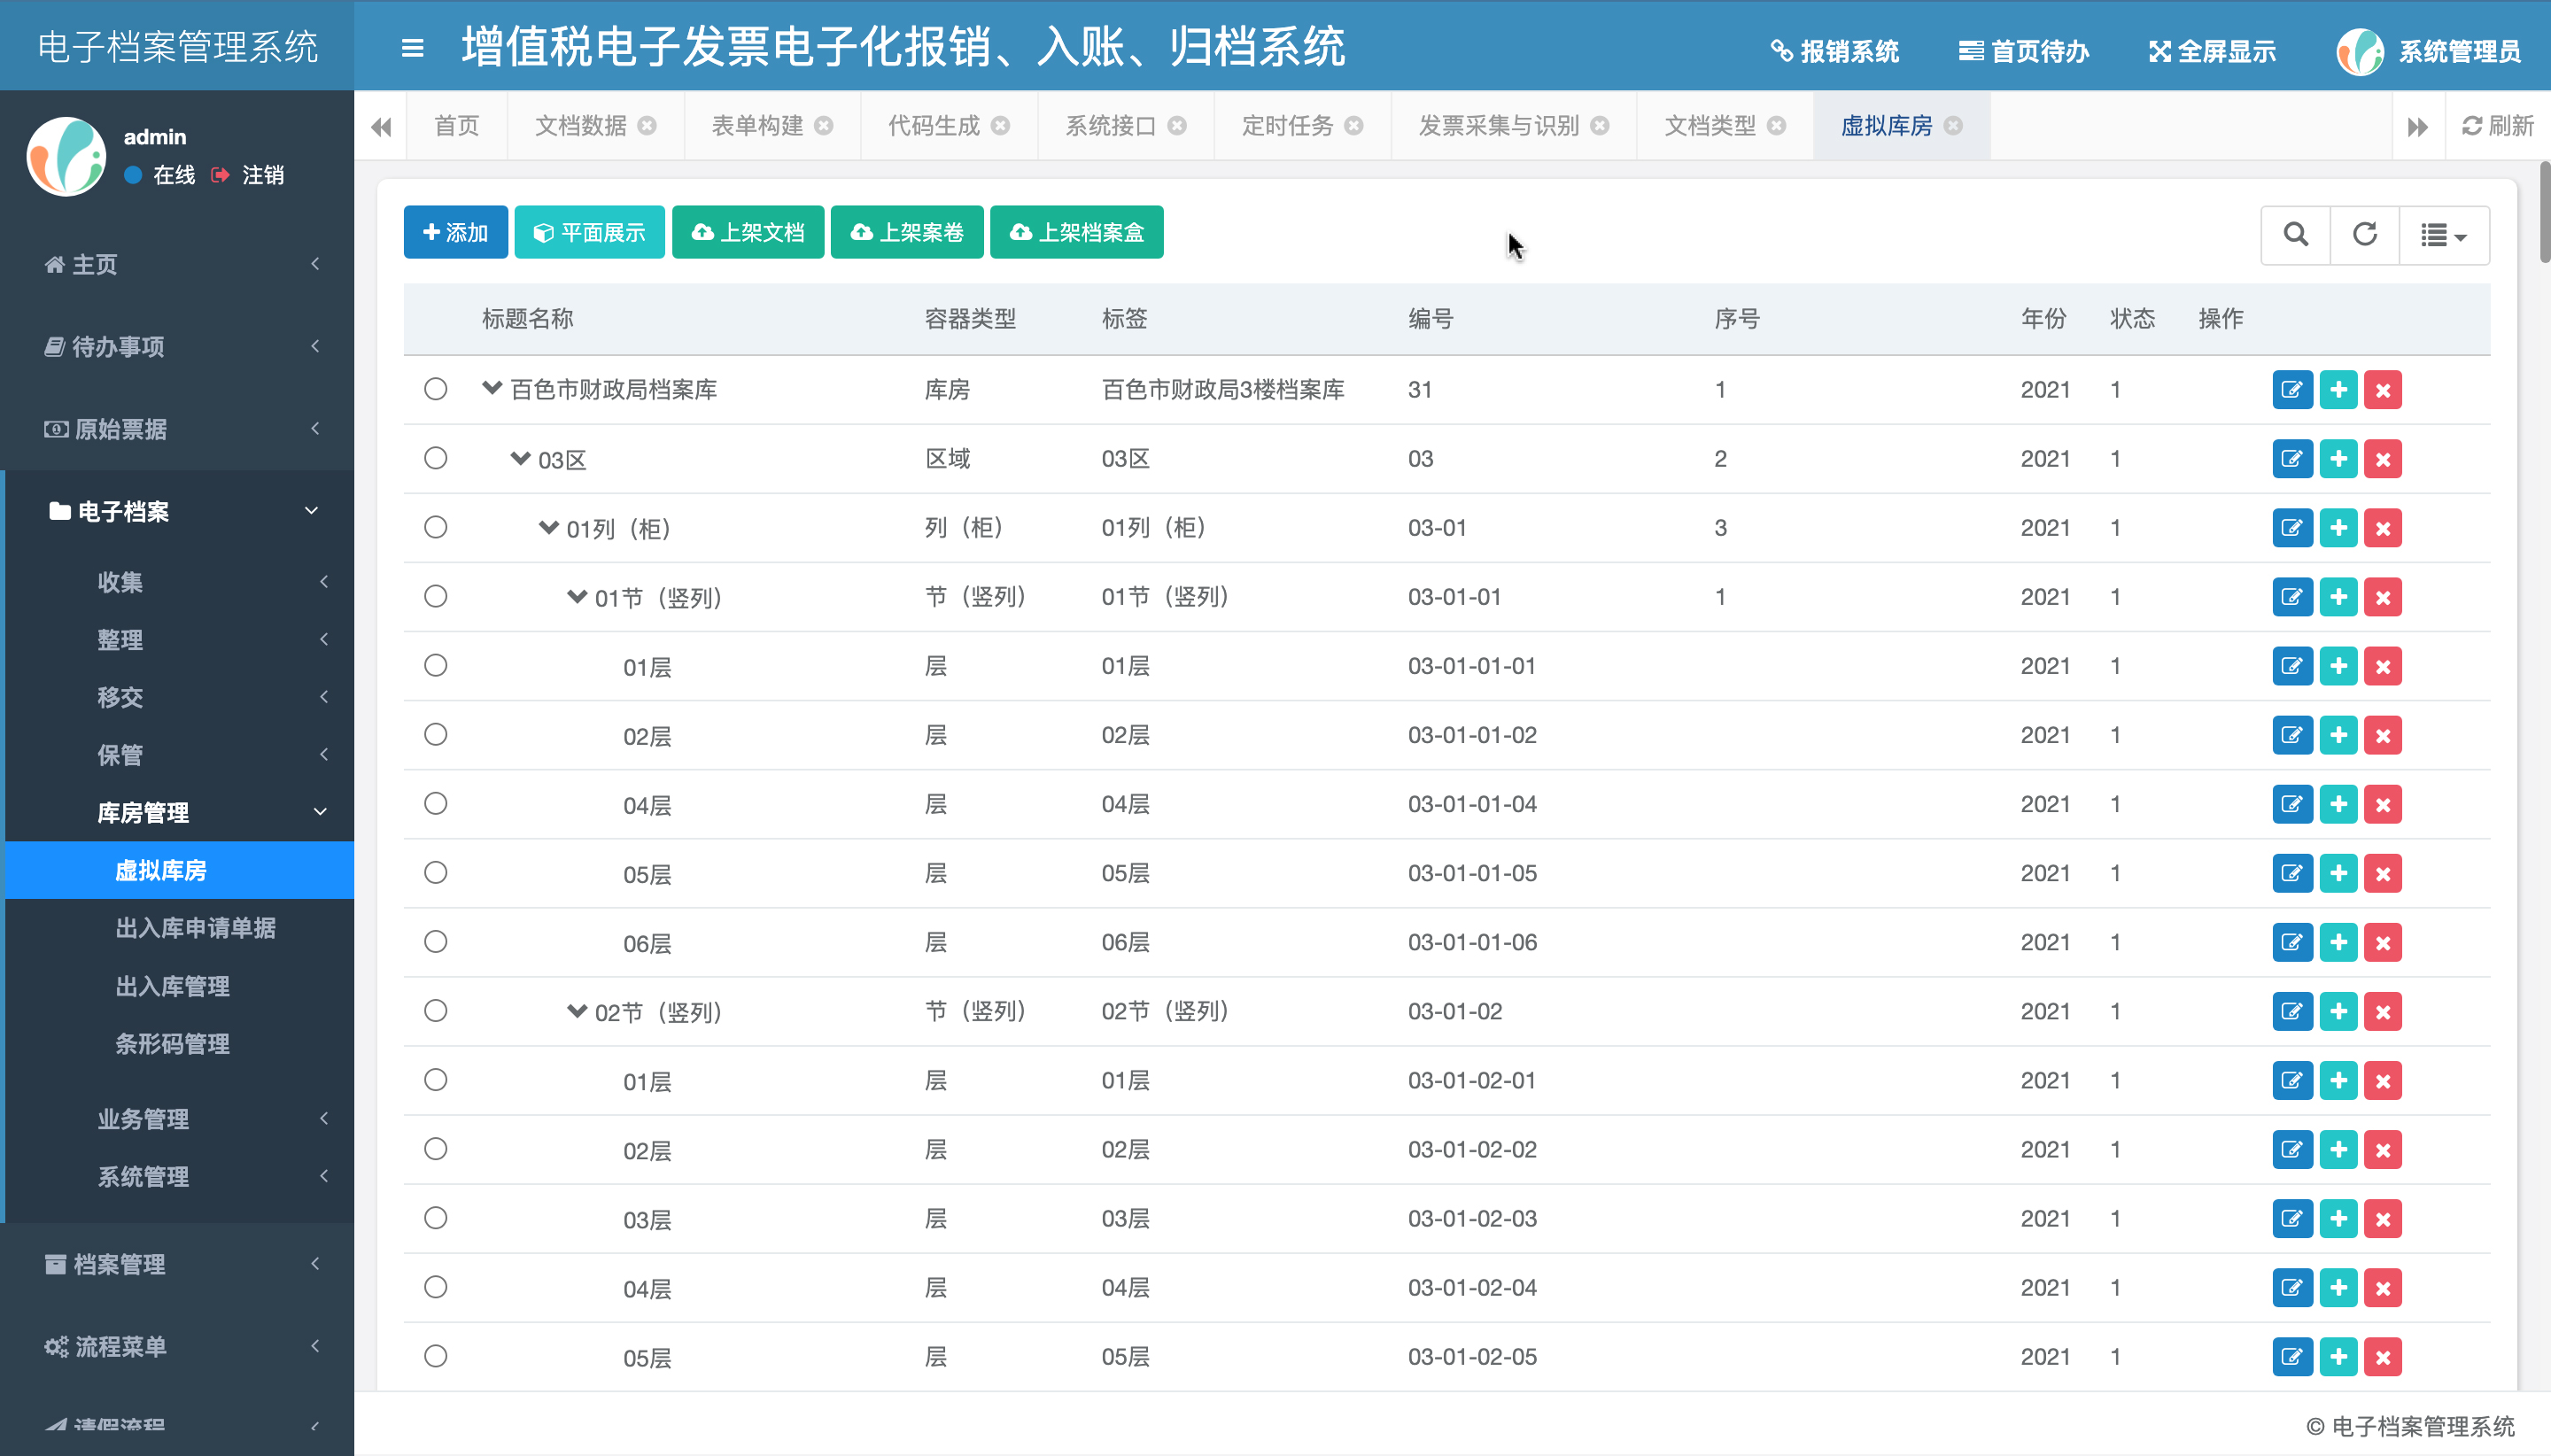Select radio for 01节（竖列） row
Screen dimensions: 2551x1456
[435, 596]
